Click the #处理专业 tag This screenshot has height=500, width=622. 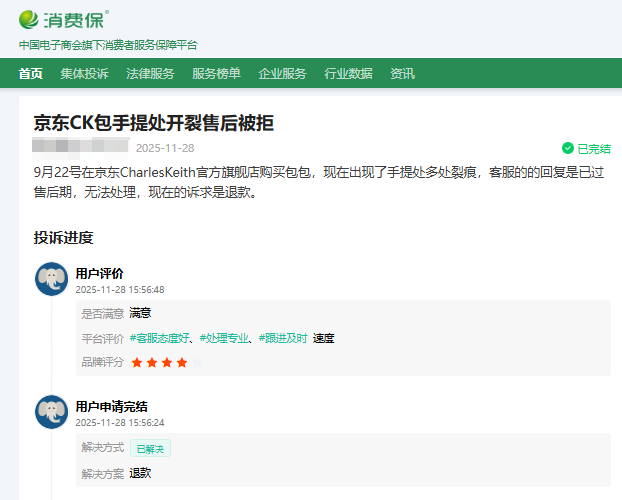(x=223, y=338)
